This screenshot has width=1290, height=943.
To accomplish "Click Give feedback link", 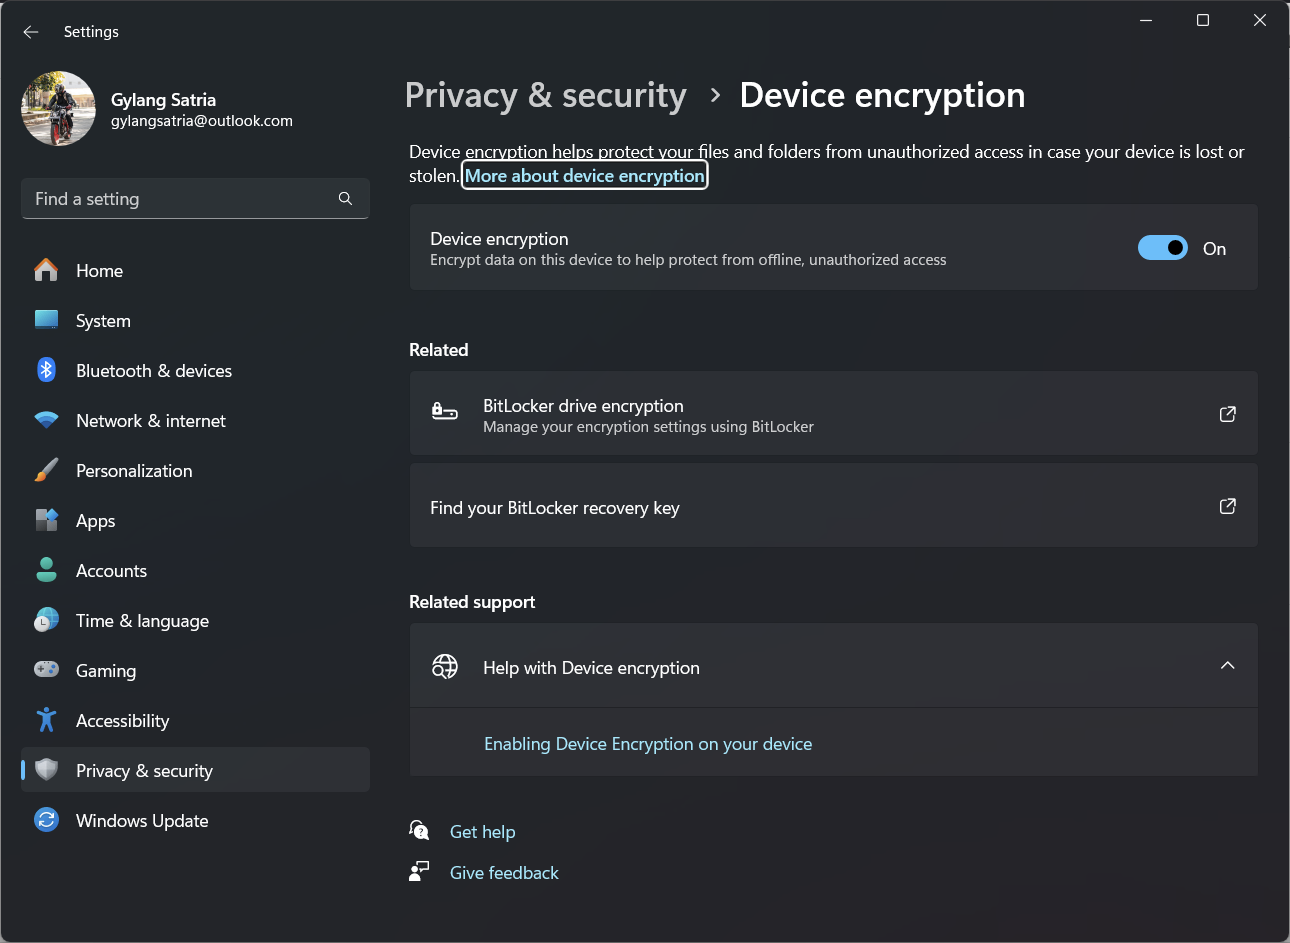I will 504,873.
